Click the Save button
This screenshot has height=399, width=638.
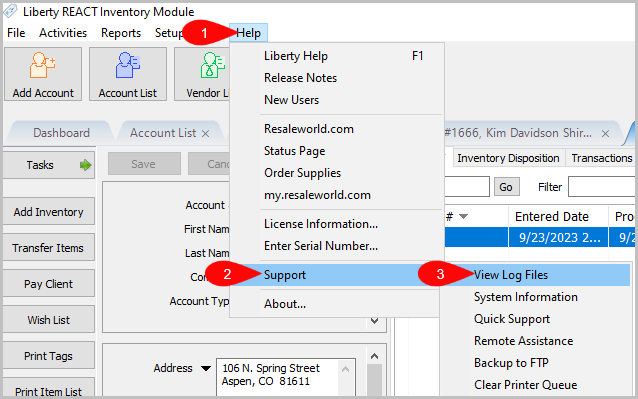point(144,164)
